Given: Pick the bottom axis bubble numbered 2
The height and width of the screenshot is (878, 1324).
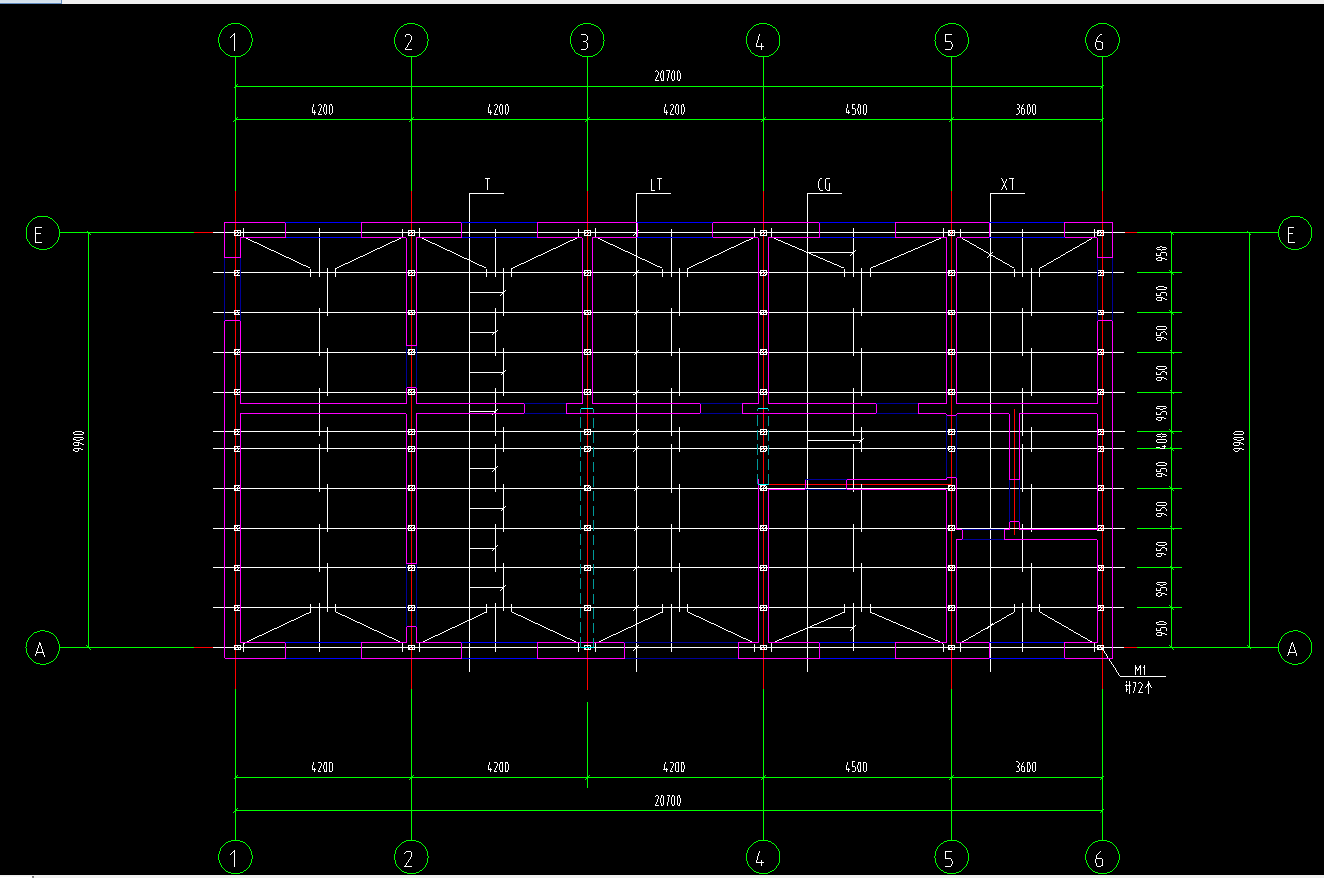Looking at the screenshot, I should pyautogui.click(x=410, y=857).
